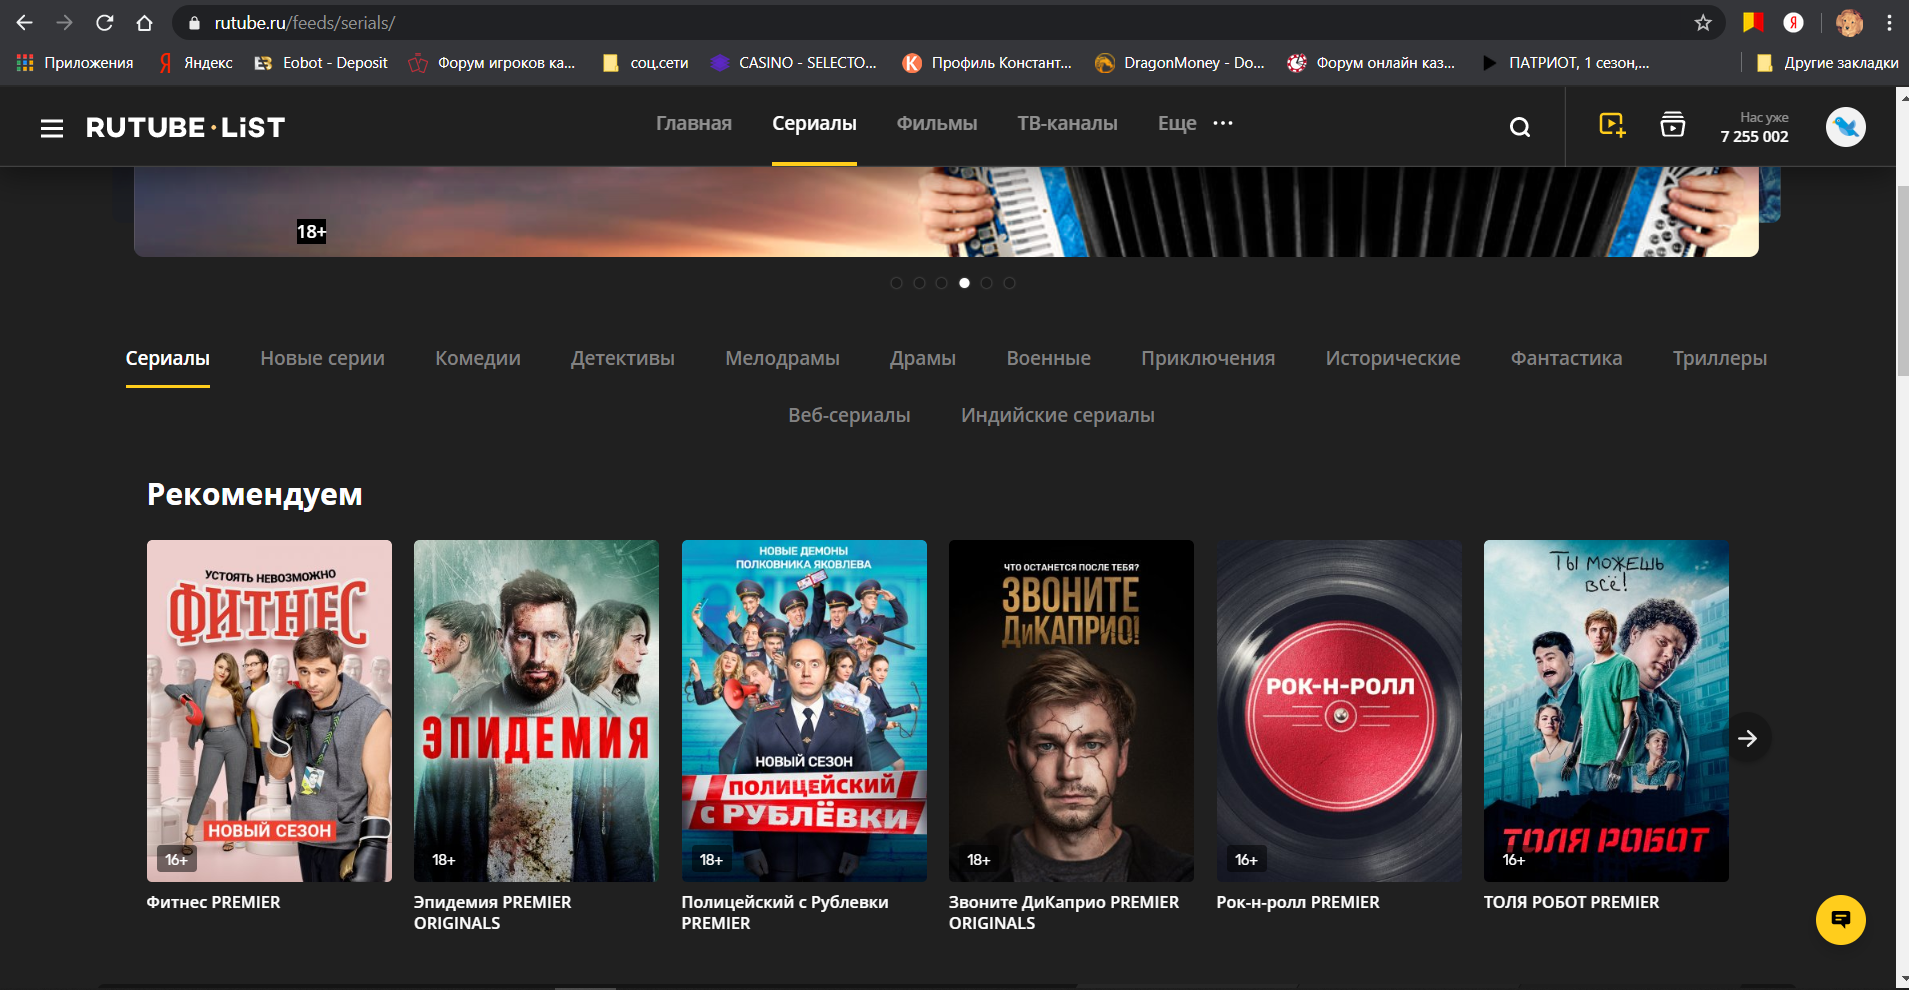Select the third banner slide dot
This screenshot has height=990, width=1909.
[x=941, y=283]
